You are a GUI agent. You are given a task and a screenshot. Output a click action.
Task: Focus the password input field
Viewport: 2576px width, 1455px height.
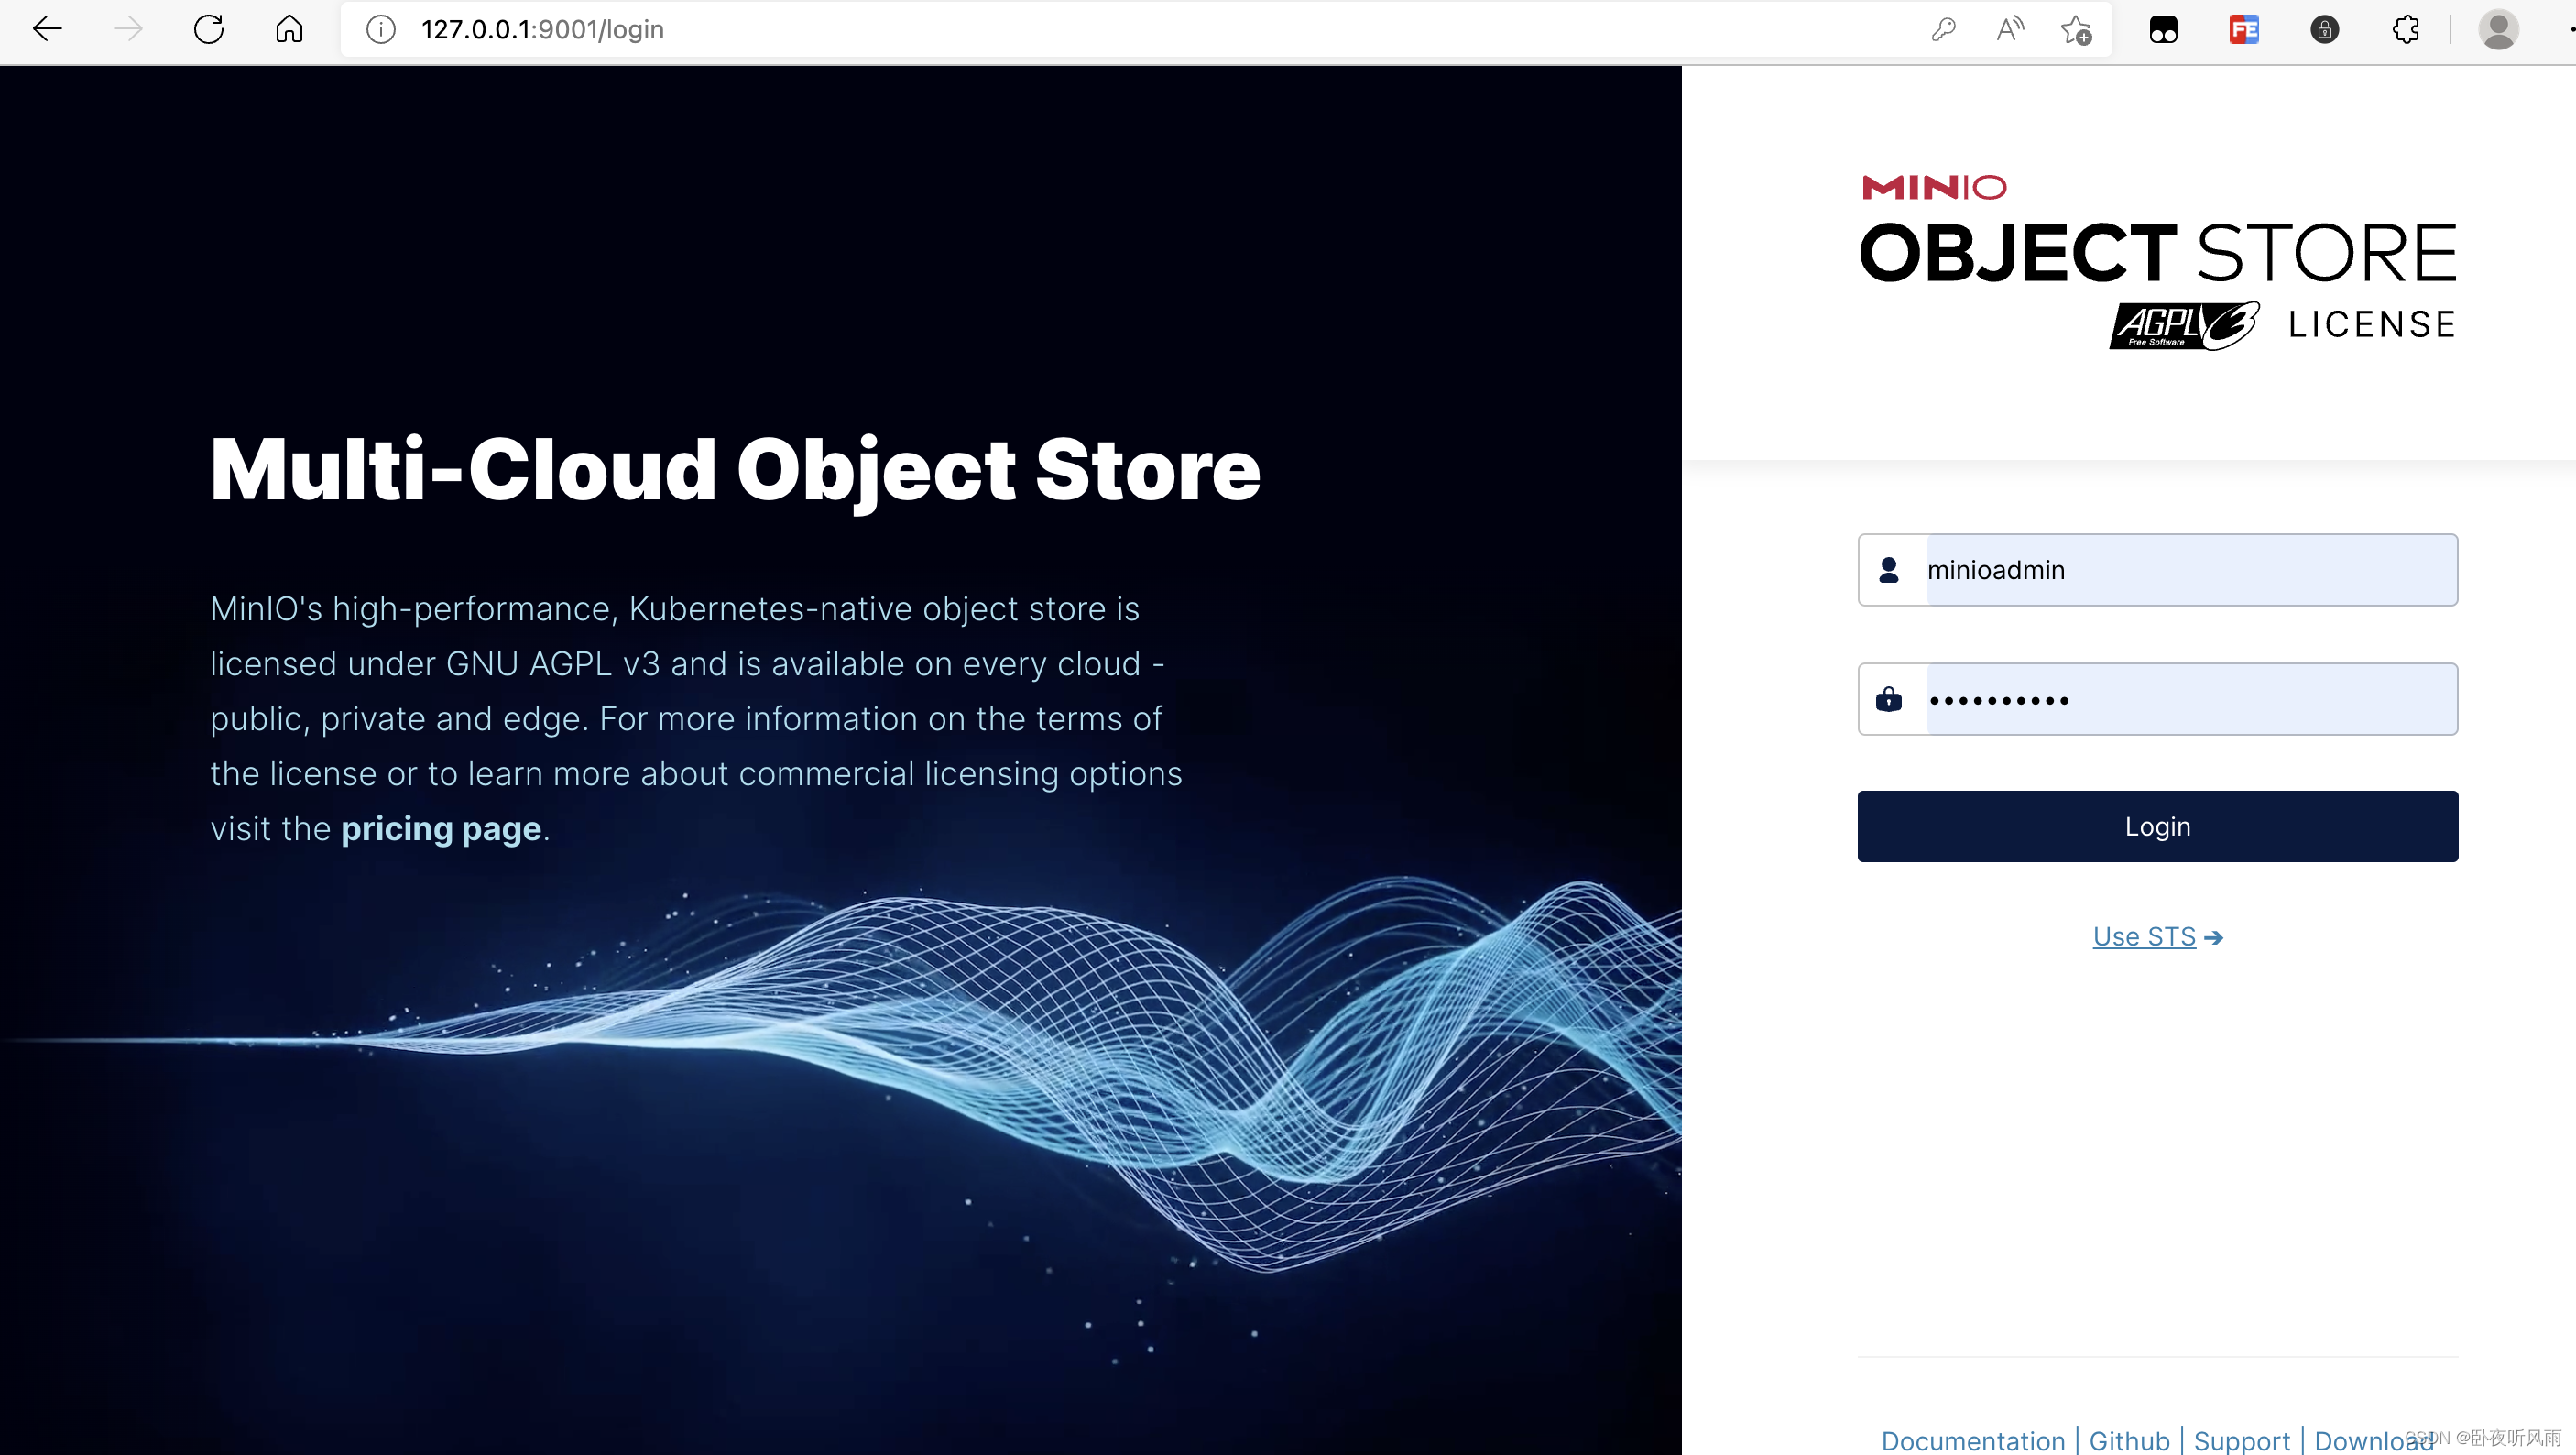pos(2190,699)
